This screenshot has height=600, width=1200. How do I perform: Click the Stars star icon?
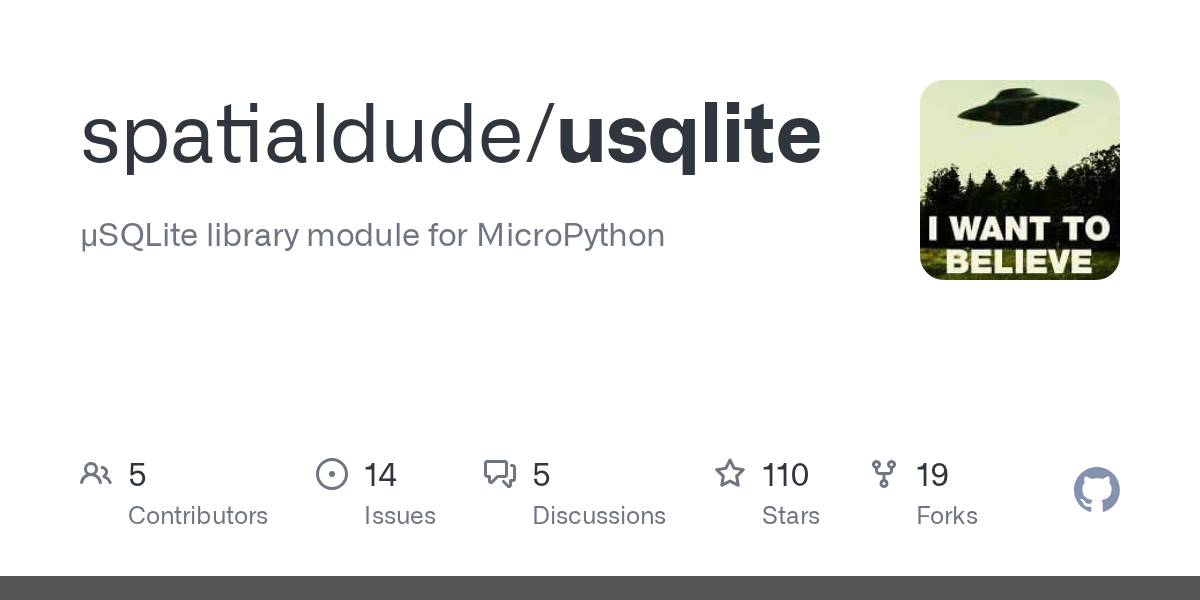click(x=730, y=474)
